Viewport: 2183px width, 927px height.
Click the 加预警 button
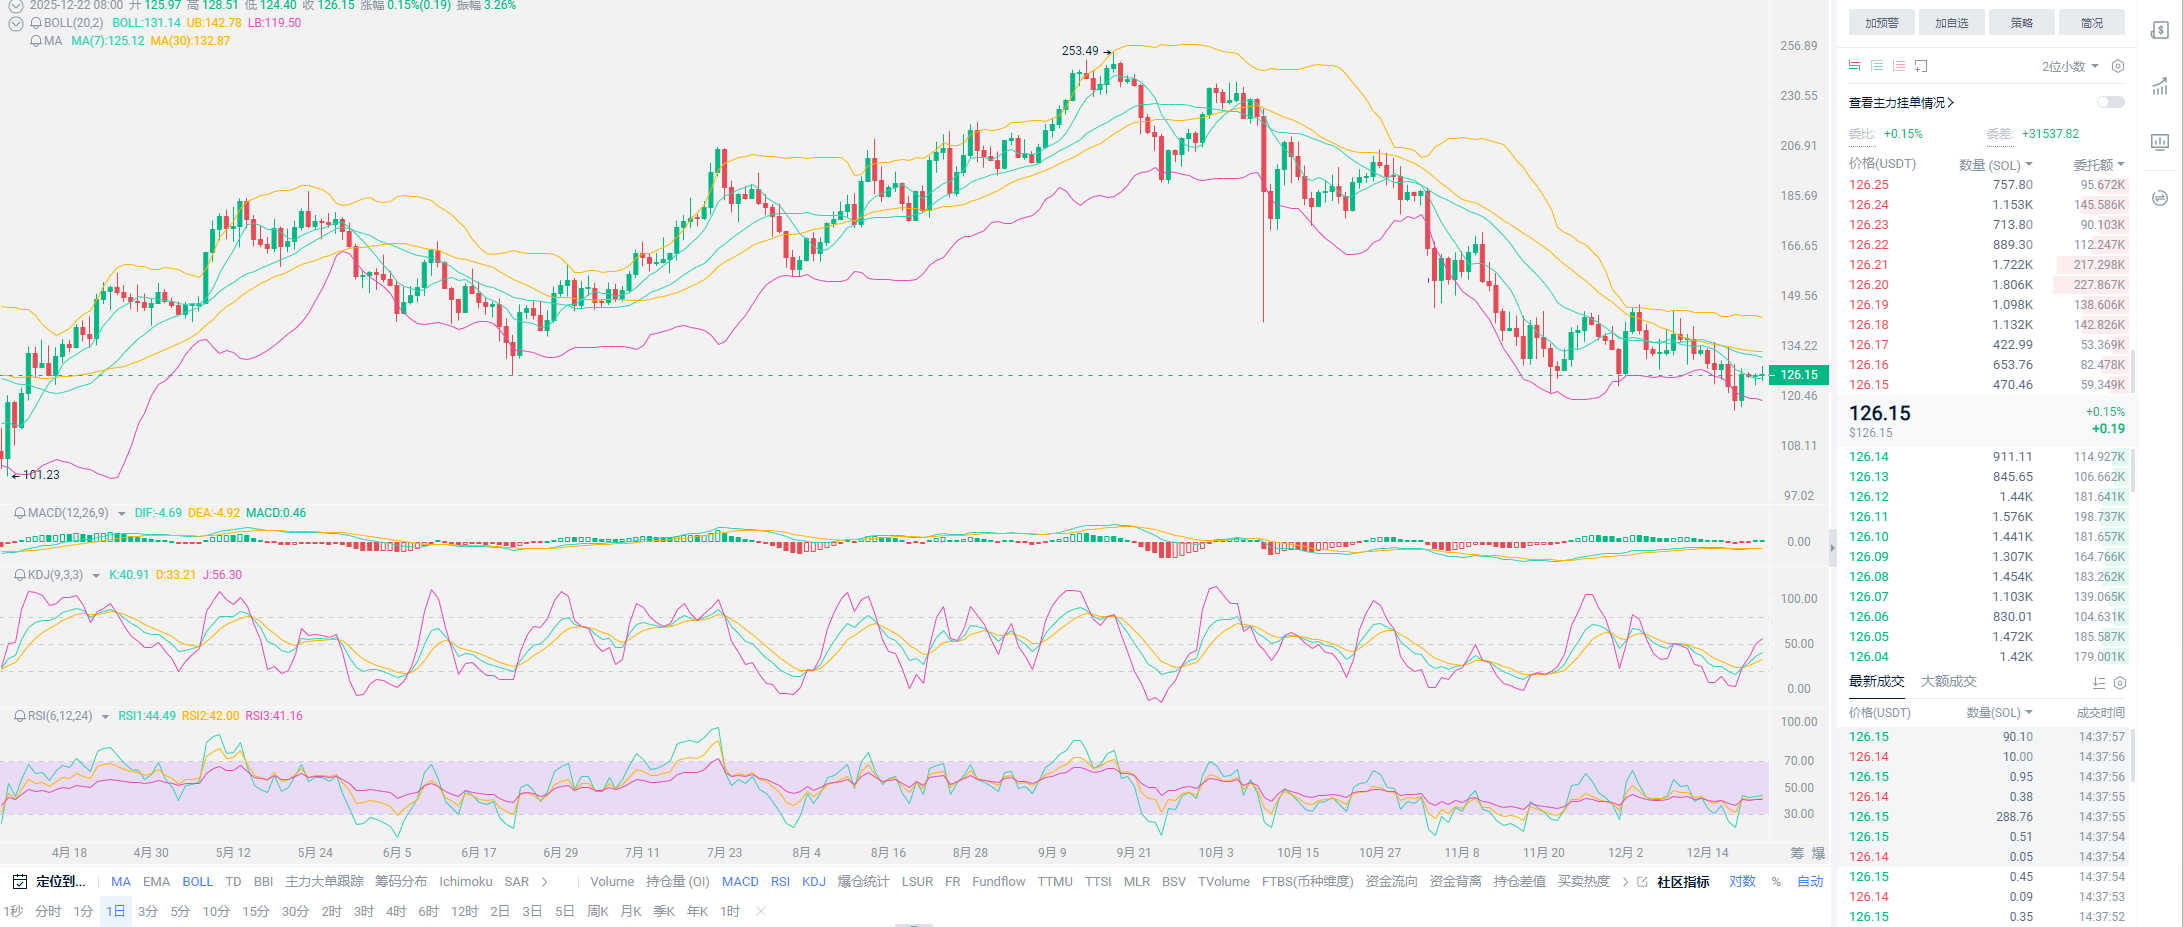1881,23
